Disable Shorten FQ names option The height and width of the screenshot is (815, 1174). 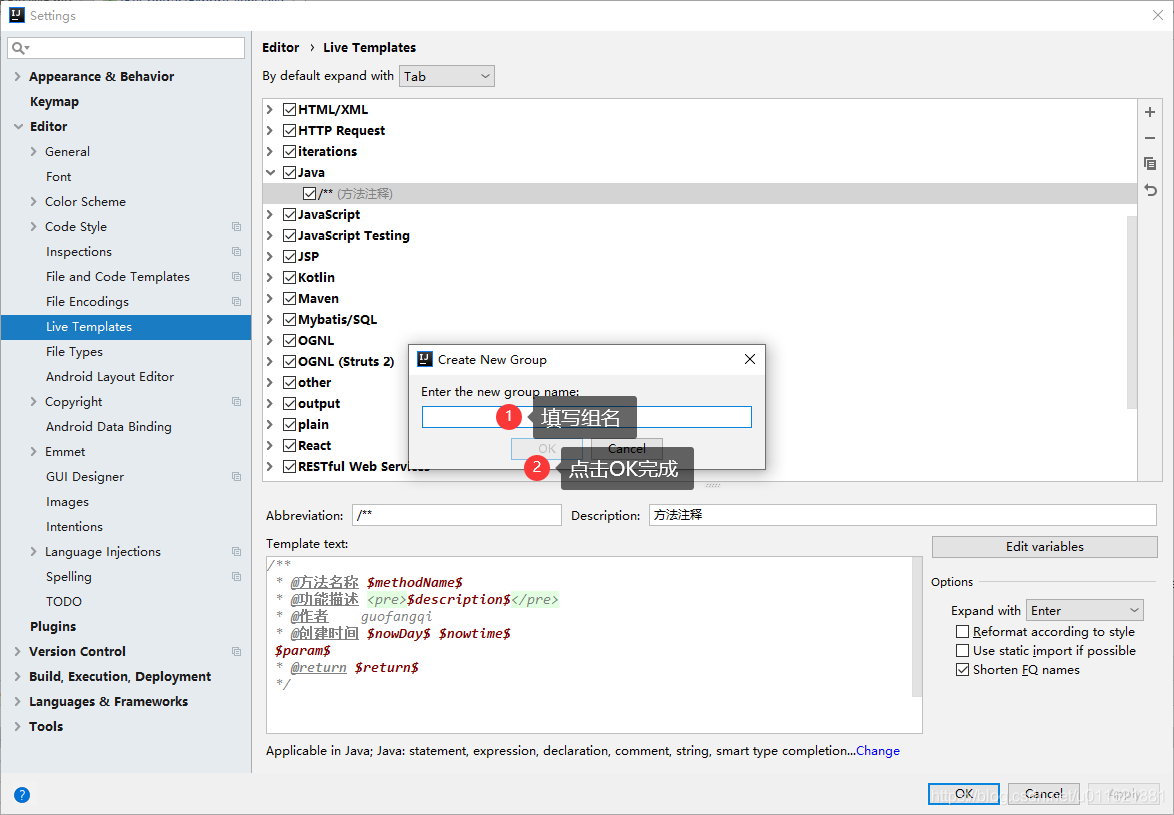pos(963,670)
